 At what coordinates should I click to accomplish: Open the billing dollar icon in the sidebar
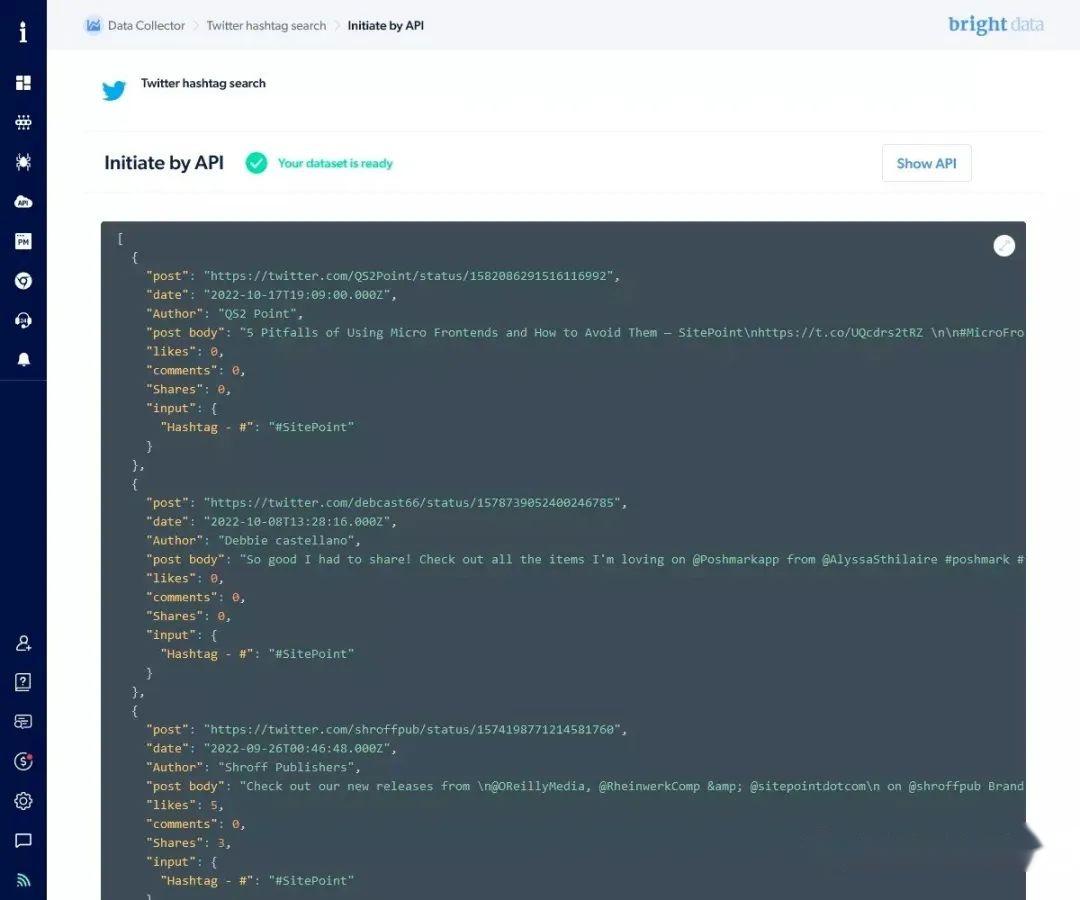23,761
